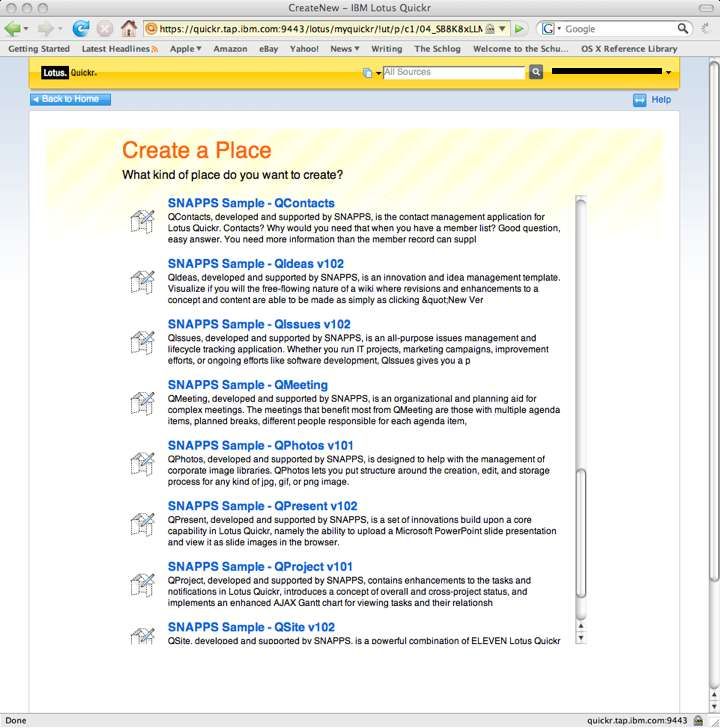Open the user account dropdown arrow
The height and width of the screenshot is (728, 720).
(668, 72)
